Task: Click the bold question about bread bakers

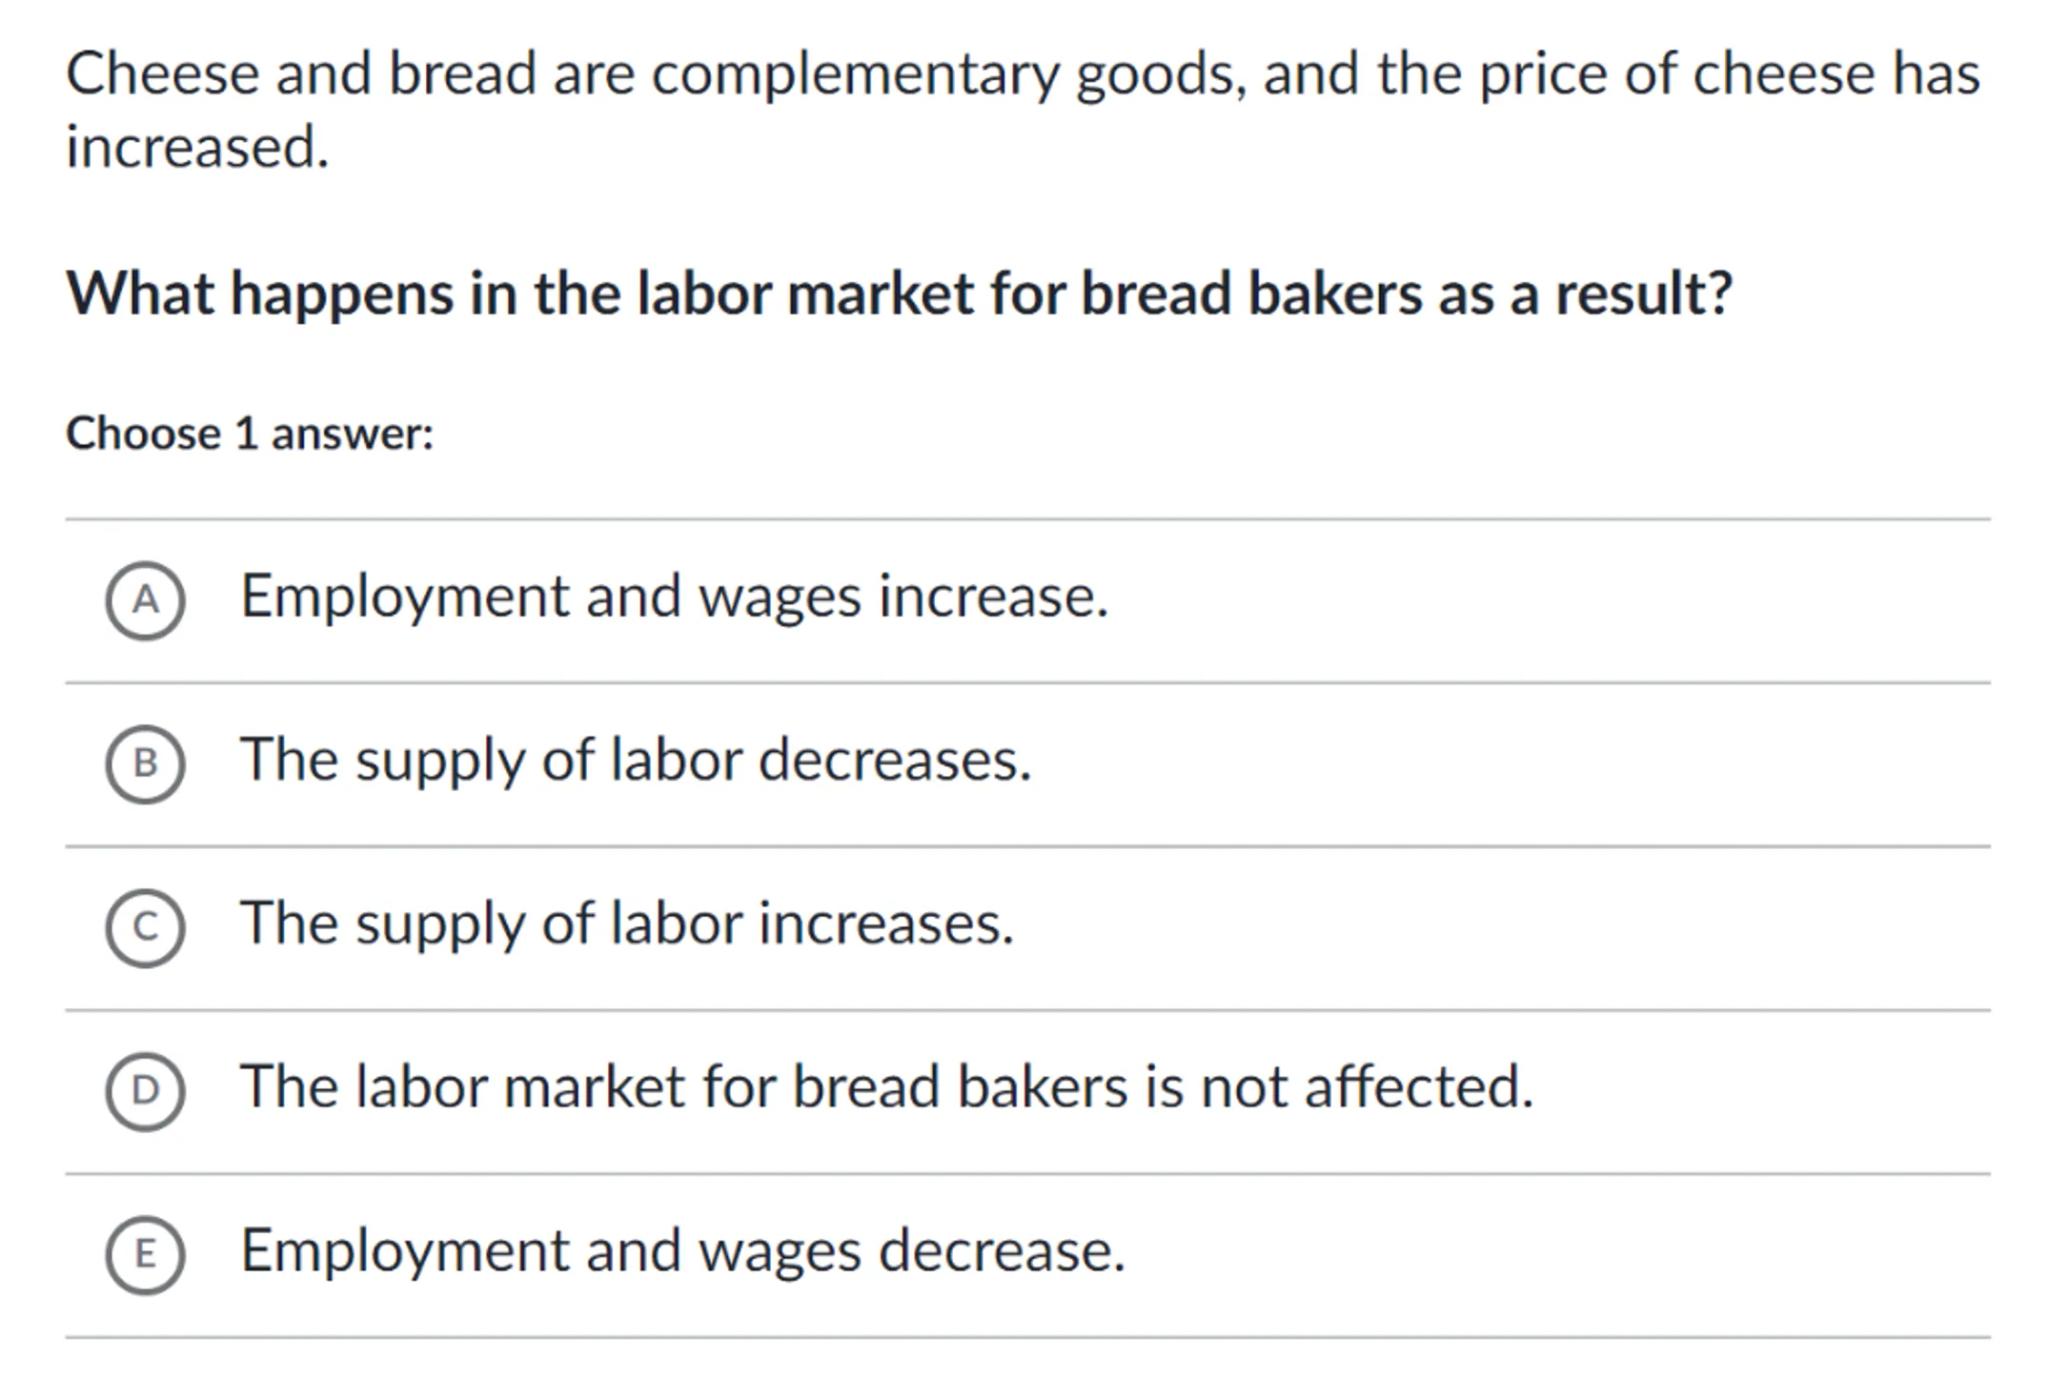Action: (898, 294)
